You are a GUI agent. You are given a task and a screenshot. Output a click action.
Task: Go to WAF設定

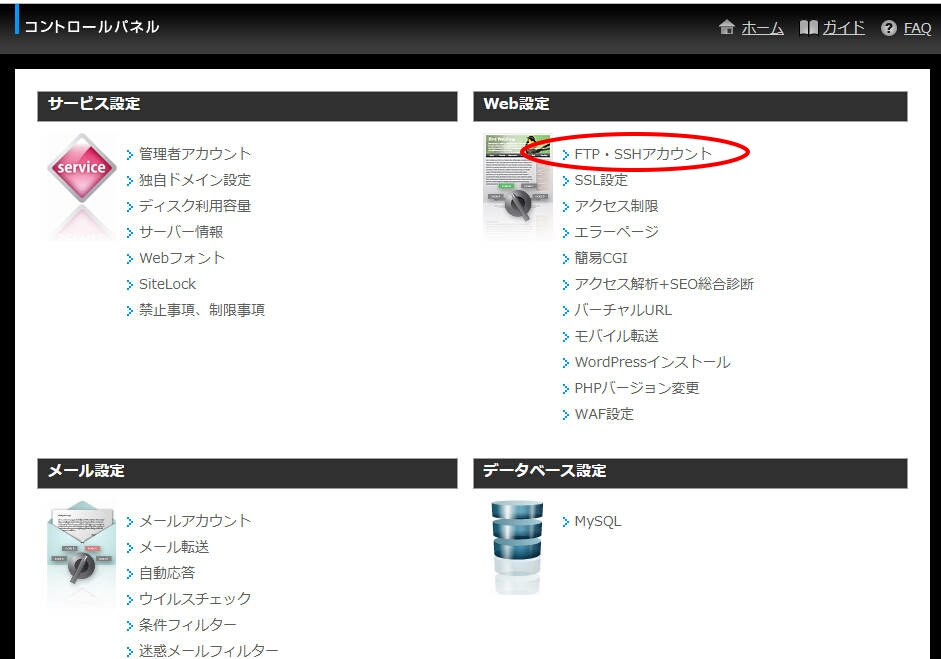(x=604, y=414)
